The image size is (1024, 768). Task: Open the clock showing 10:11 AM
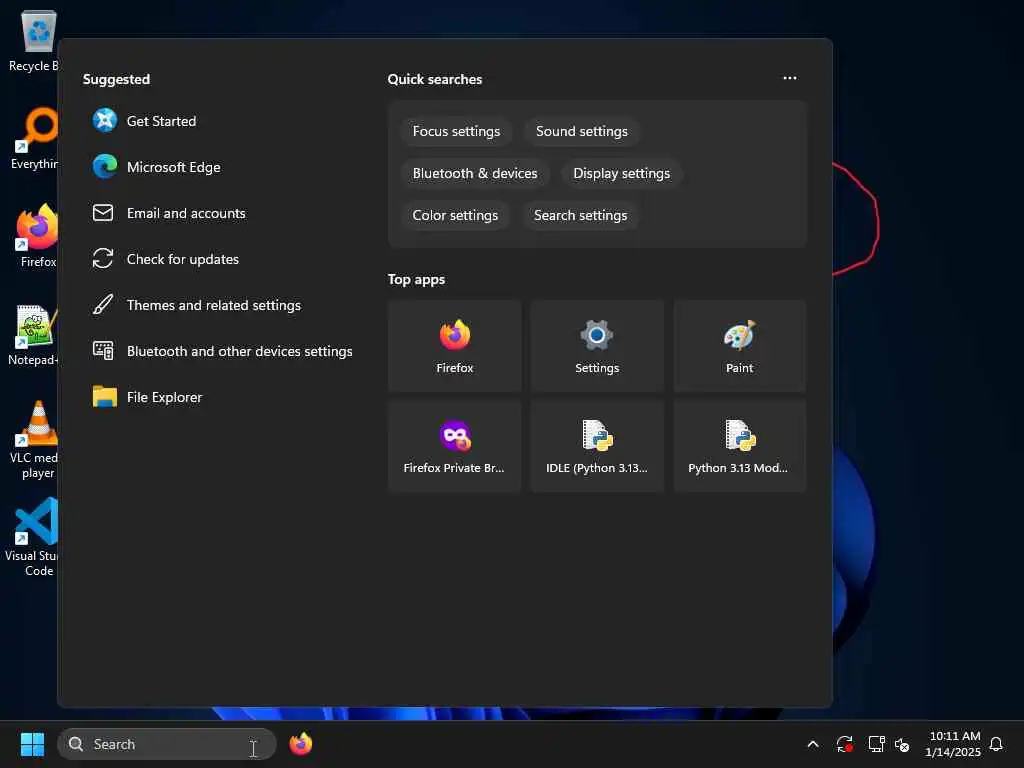(x=953, y=744)
